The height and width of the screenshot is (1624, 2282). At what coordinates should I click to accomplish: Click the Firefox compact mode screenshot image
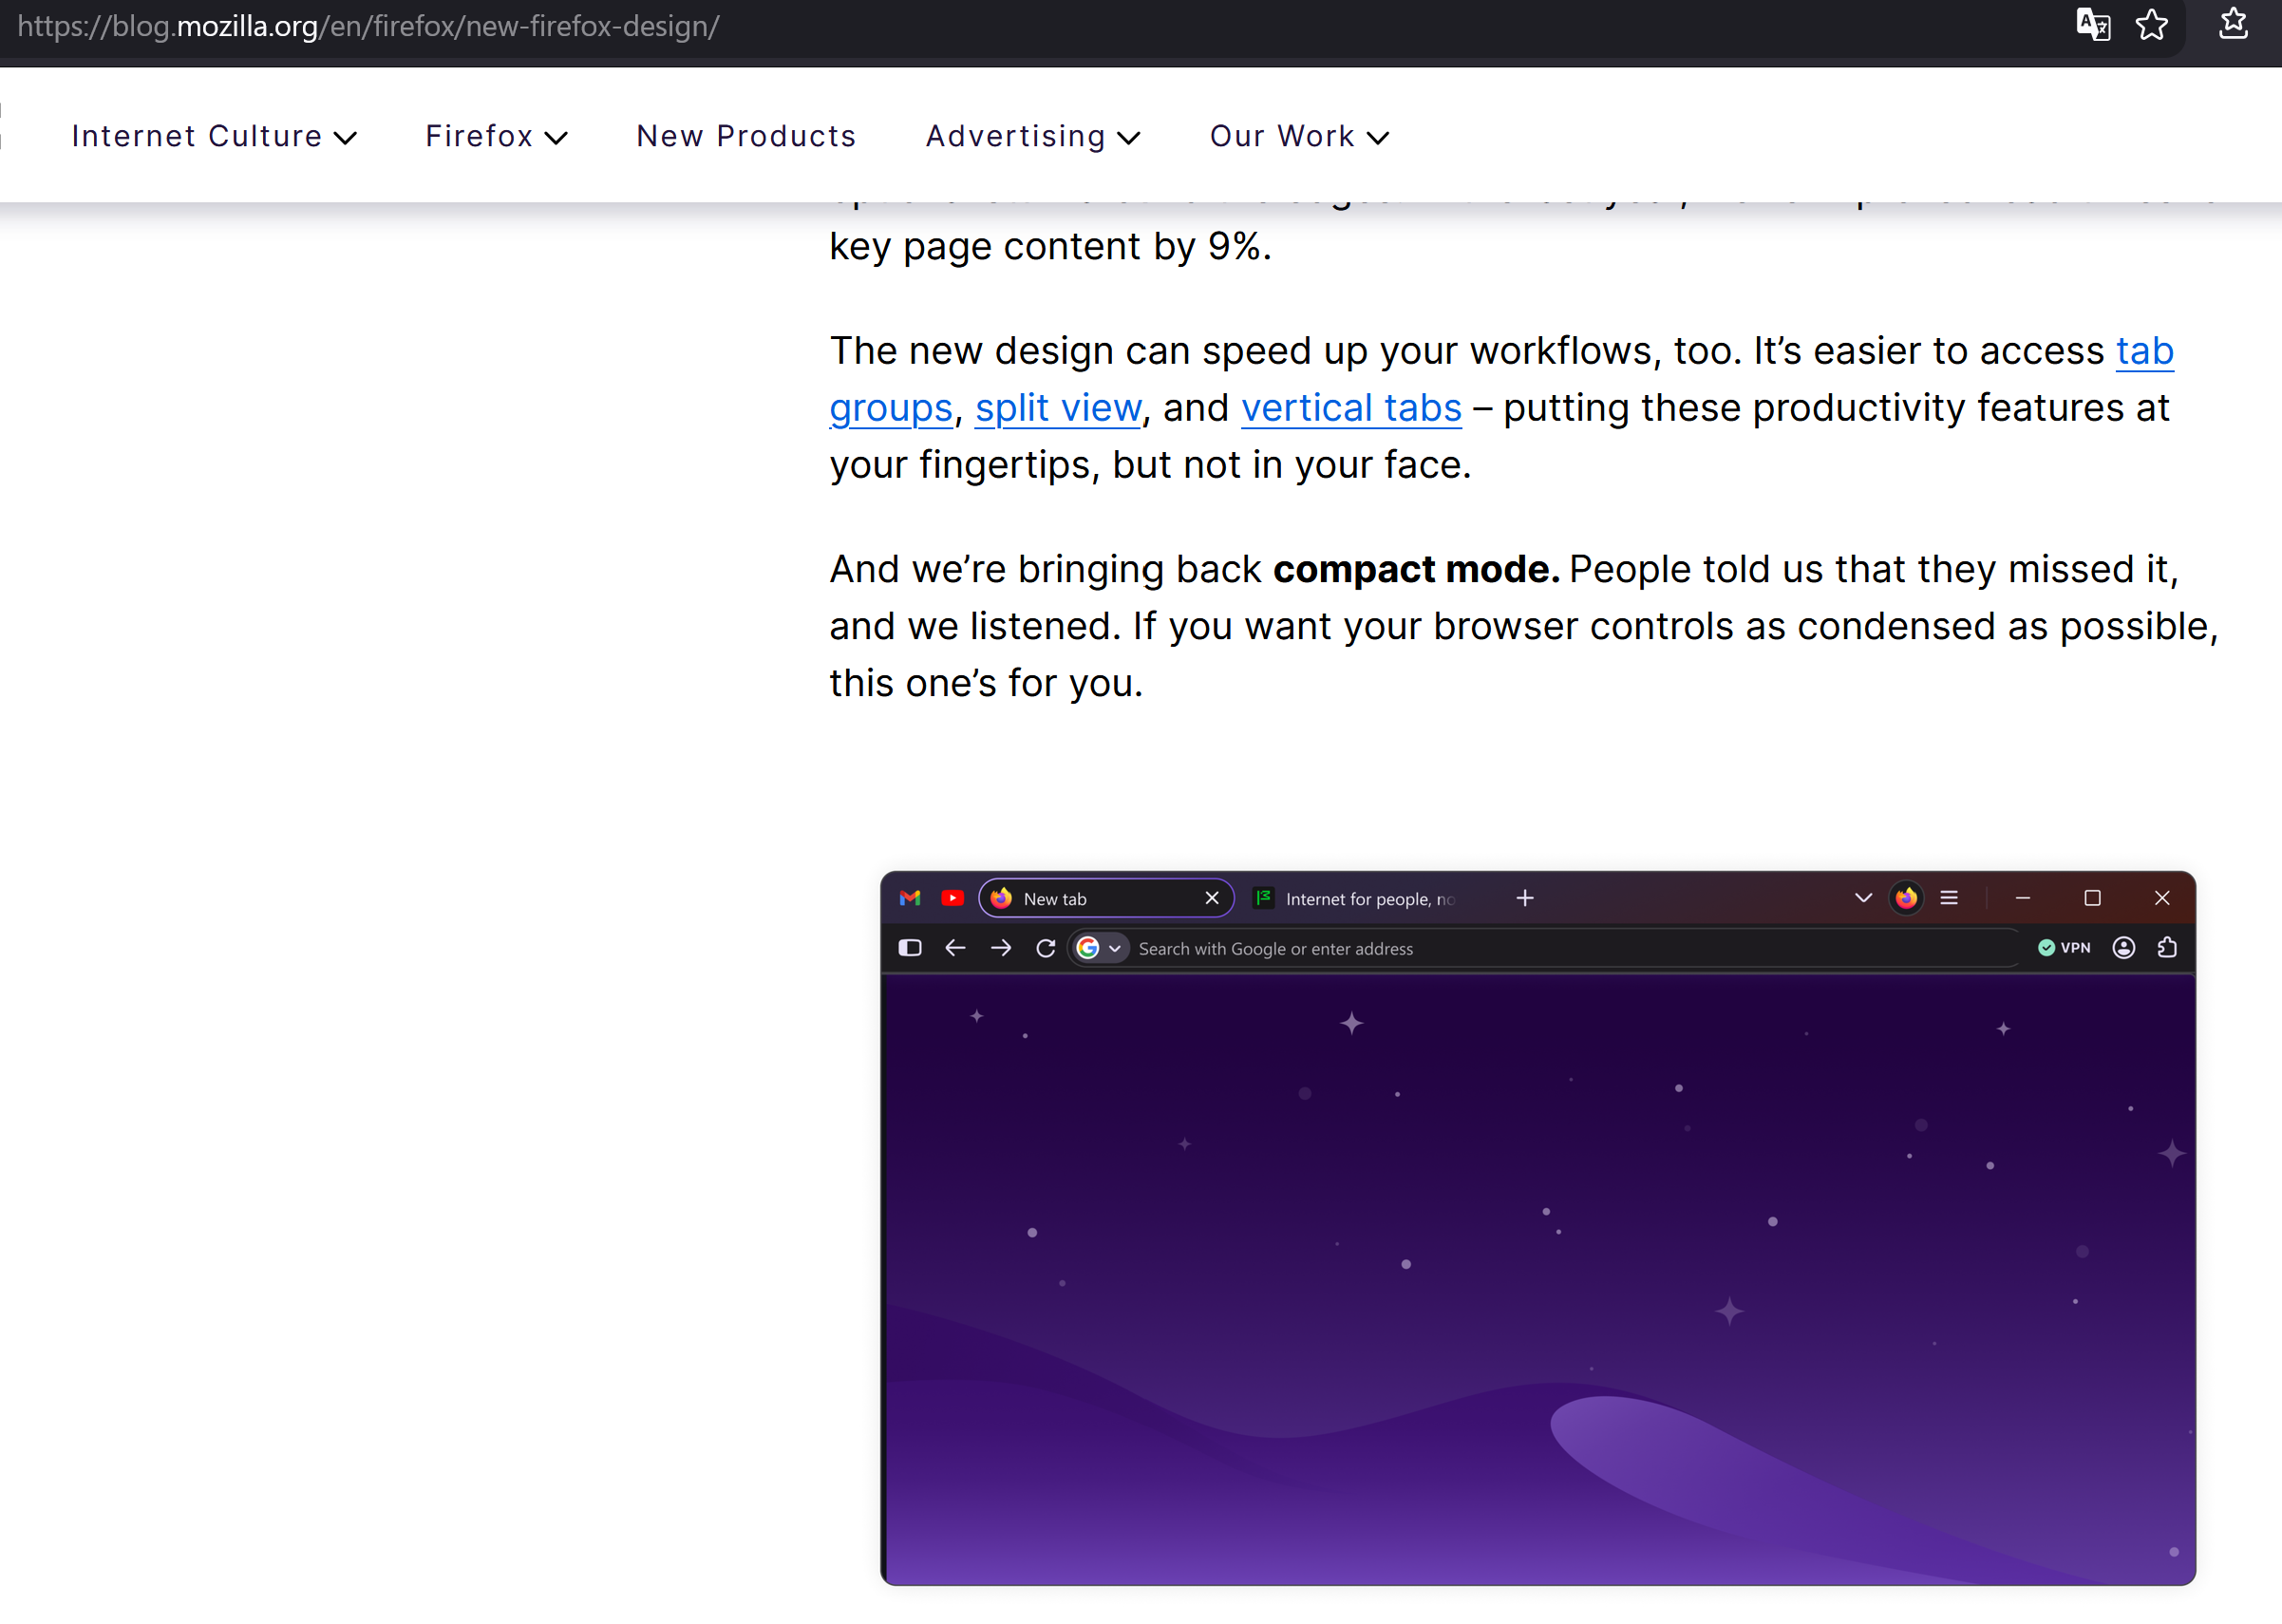click(x=1538, y=1228)
